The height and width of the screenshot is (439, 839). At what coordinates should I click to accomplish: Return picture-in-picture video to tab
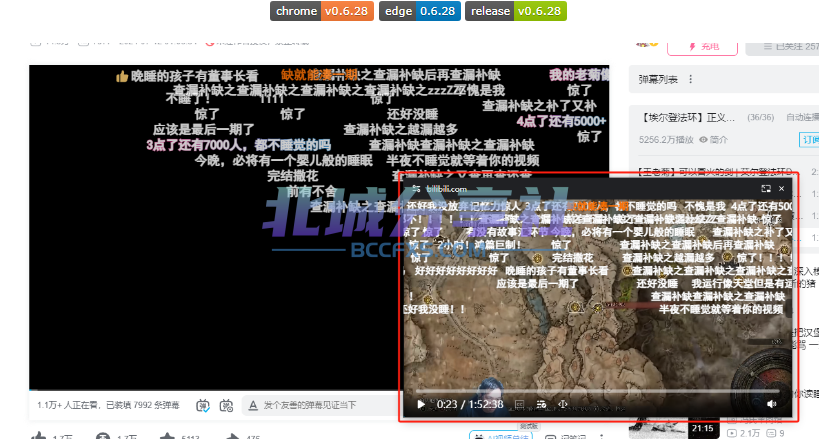[765, 188]
